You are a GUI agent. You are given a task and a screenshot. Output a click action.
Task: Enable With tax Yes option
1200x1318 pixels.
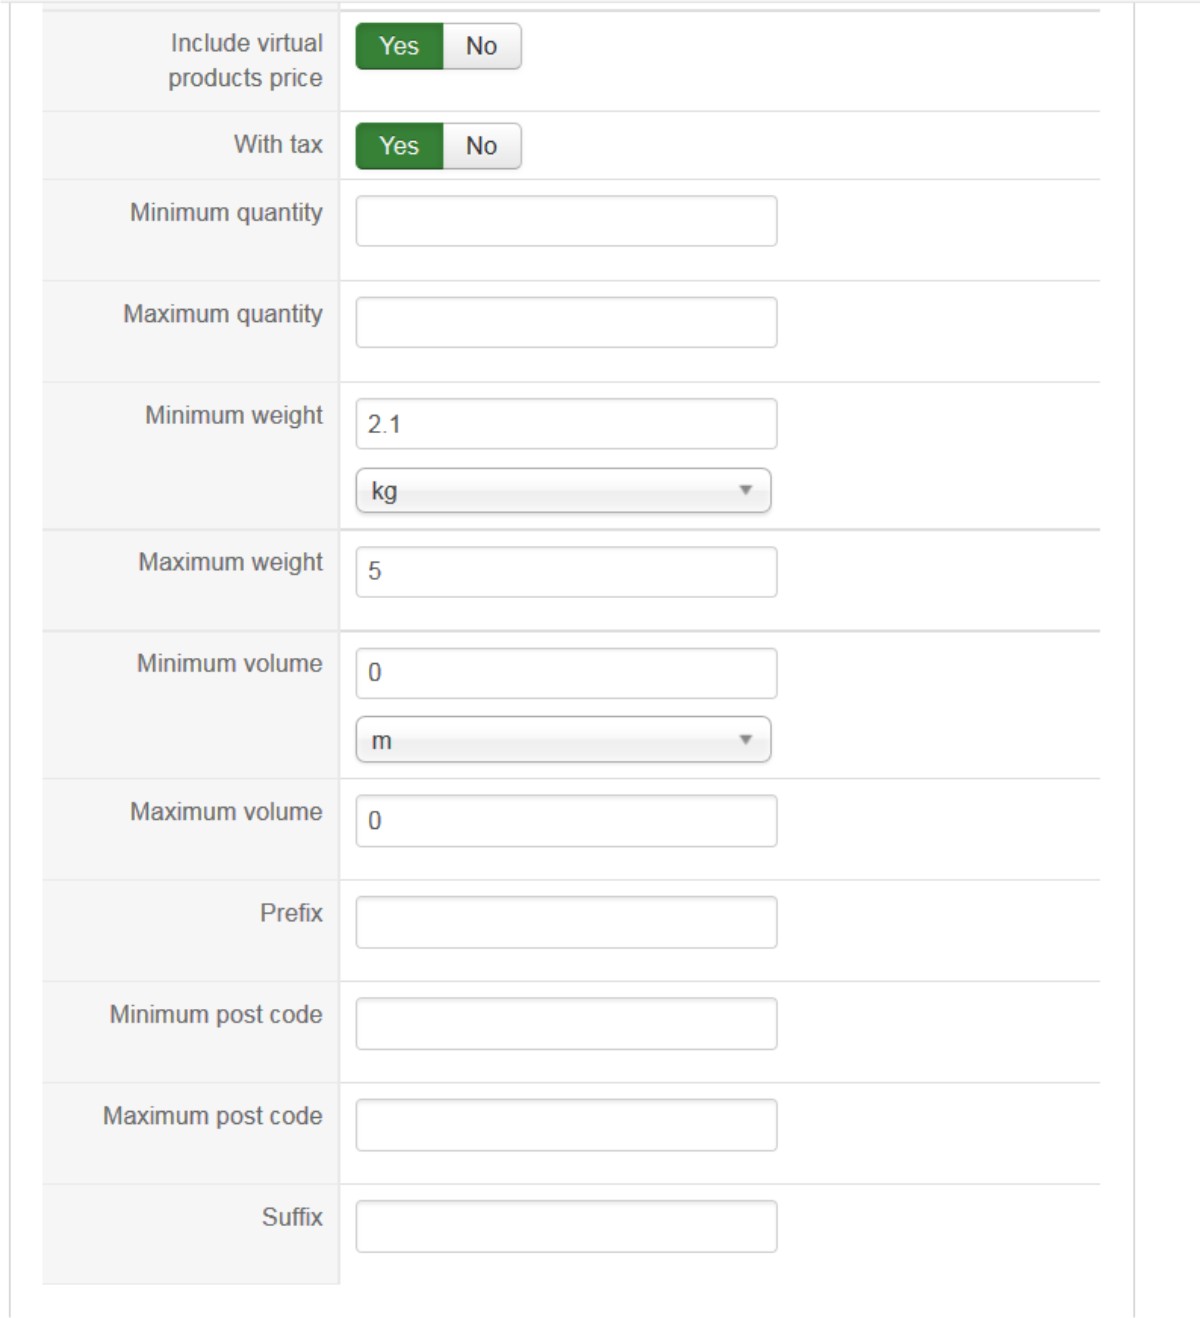(x=399, y=146)
